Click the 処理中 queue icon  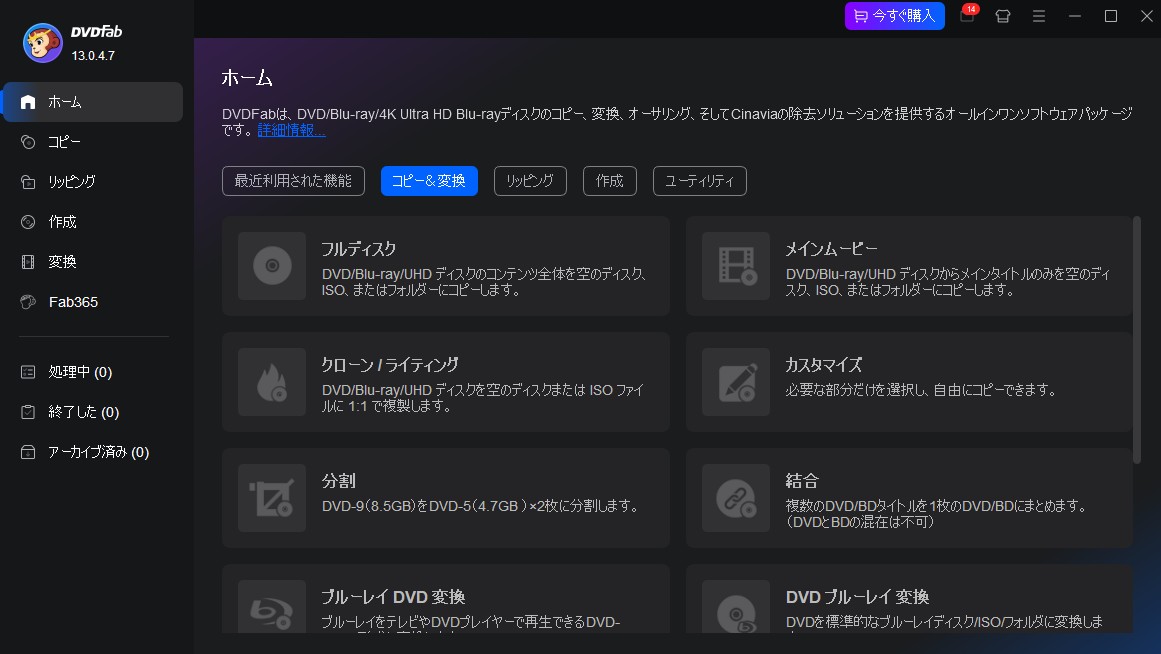click(28, 372)
